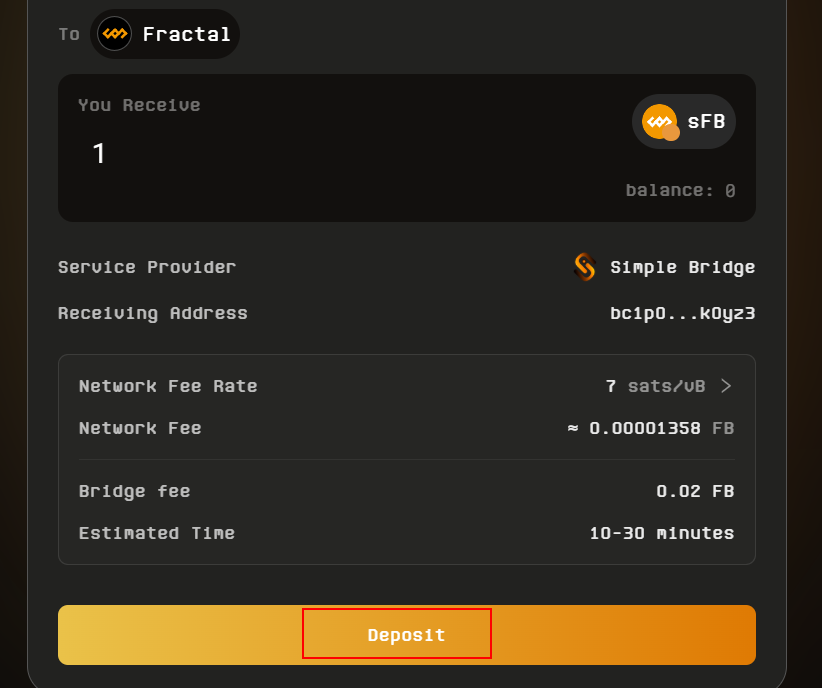Select the Simple Bridge provider name
Viewport: 822px width, 688px height.
682,267
